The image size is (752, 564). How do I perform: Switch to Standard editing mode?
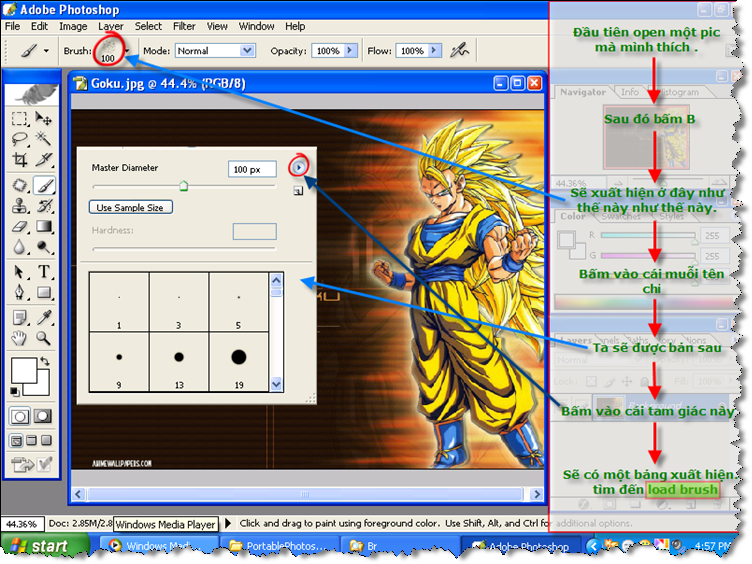(20, 416)
